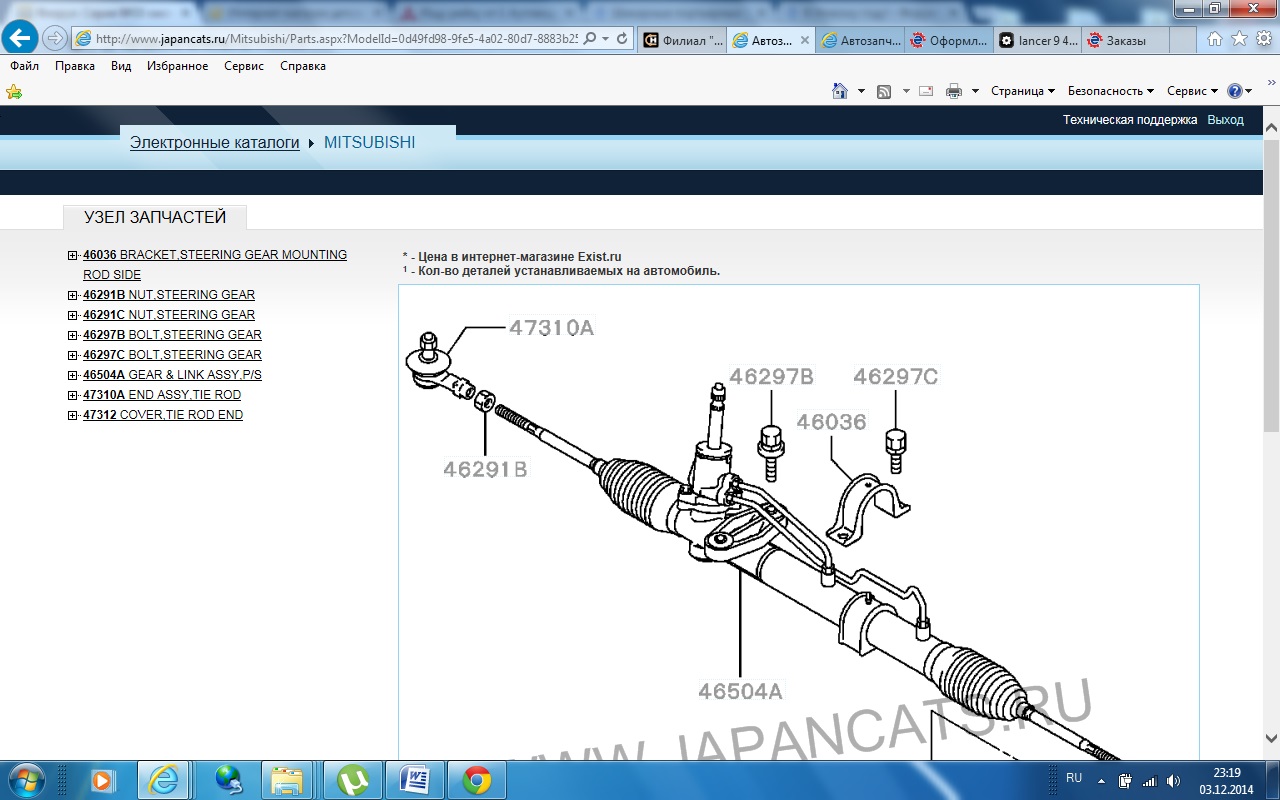The width and height of the screenshot is (1280, 800).
Task: Click the browser Back arrow button
Action: [20, 39]
